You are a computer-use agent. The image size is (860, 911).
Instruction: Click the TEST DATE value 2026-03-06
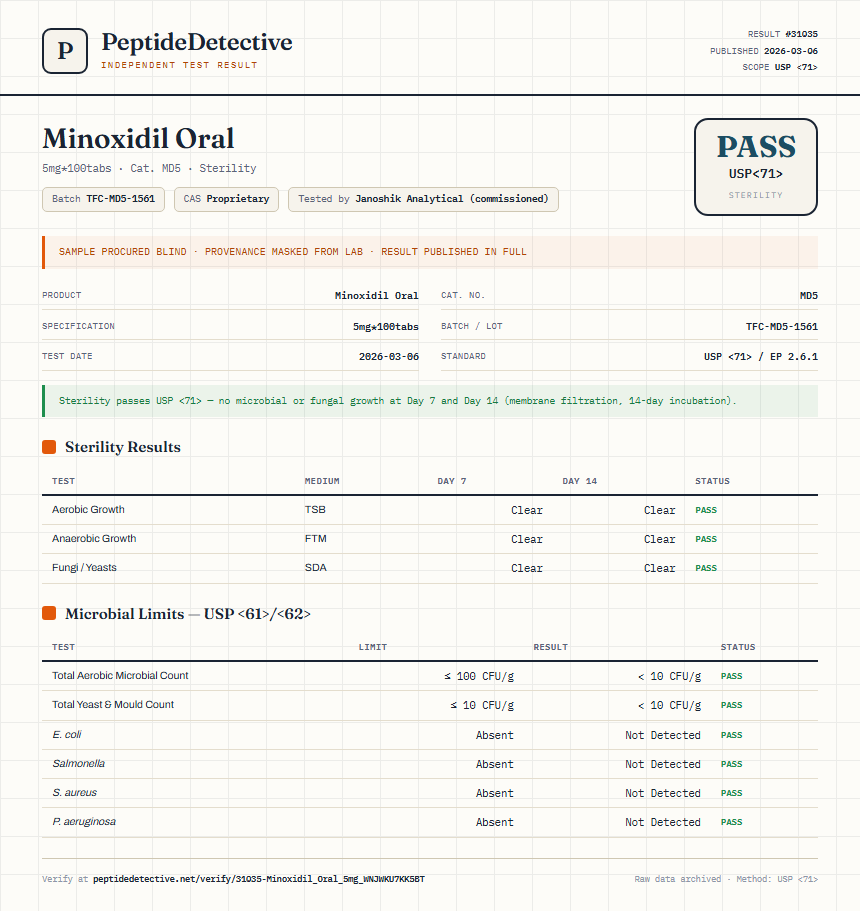pos(389,357)
